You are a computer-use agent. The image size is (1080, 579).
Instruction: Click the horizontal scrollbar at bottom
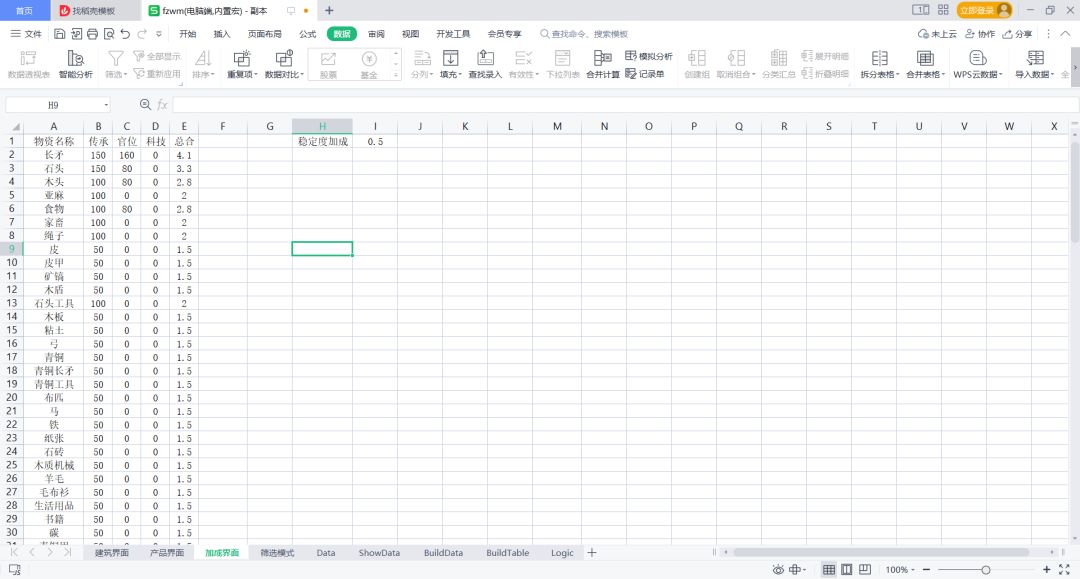point(881,552)
